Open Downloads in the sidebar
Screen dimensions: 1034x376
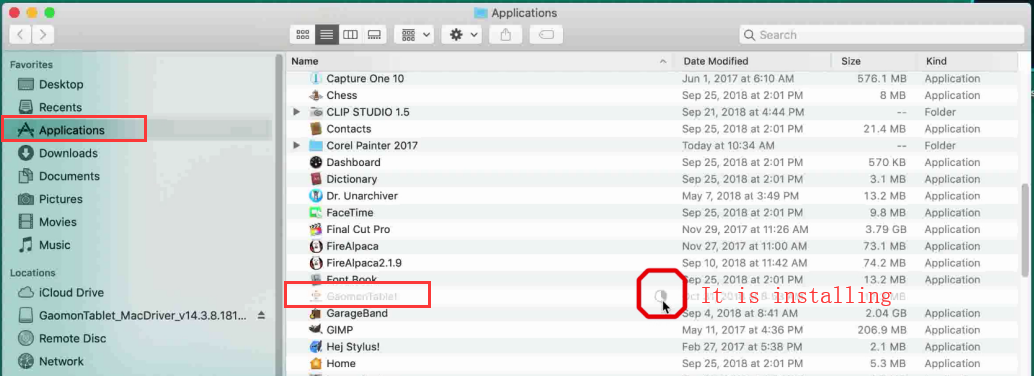(x=68, y=153)
